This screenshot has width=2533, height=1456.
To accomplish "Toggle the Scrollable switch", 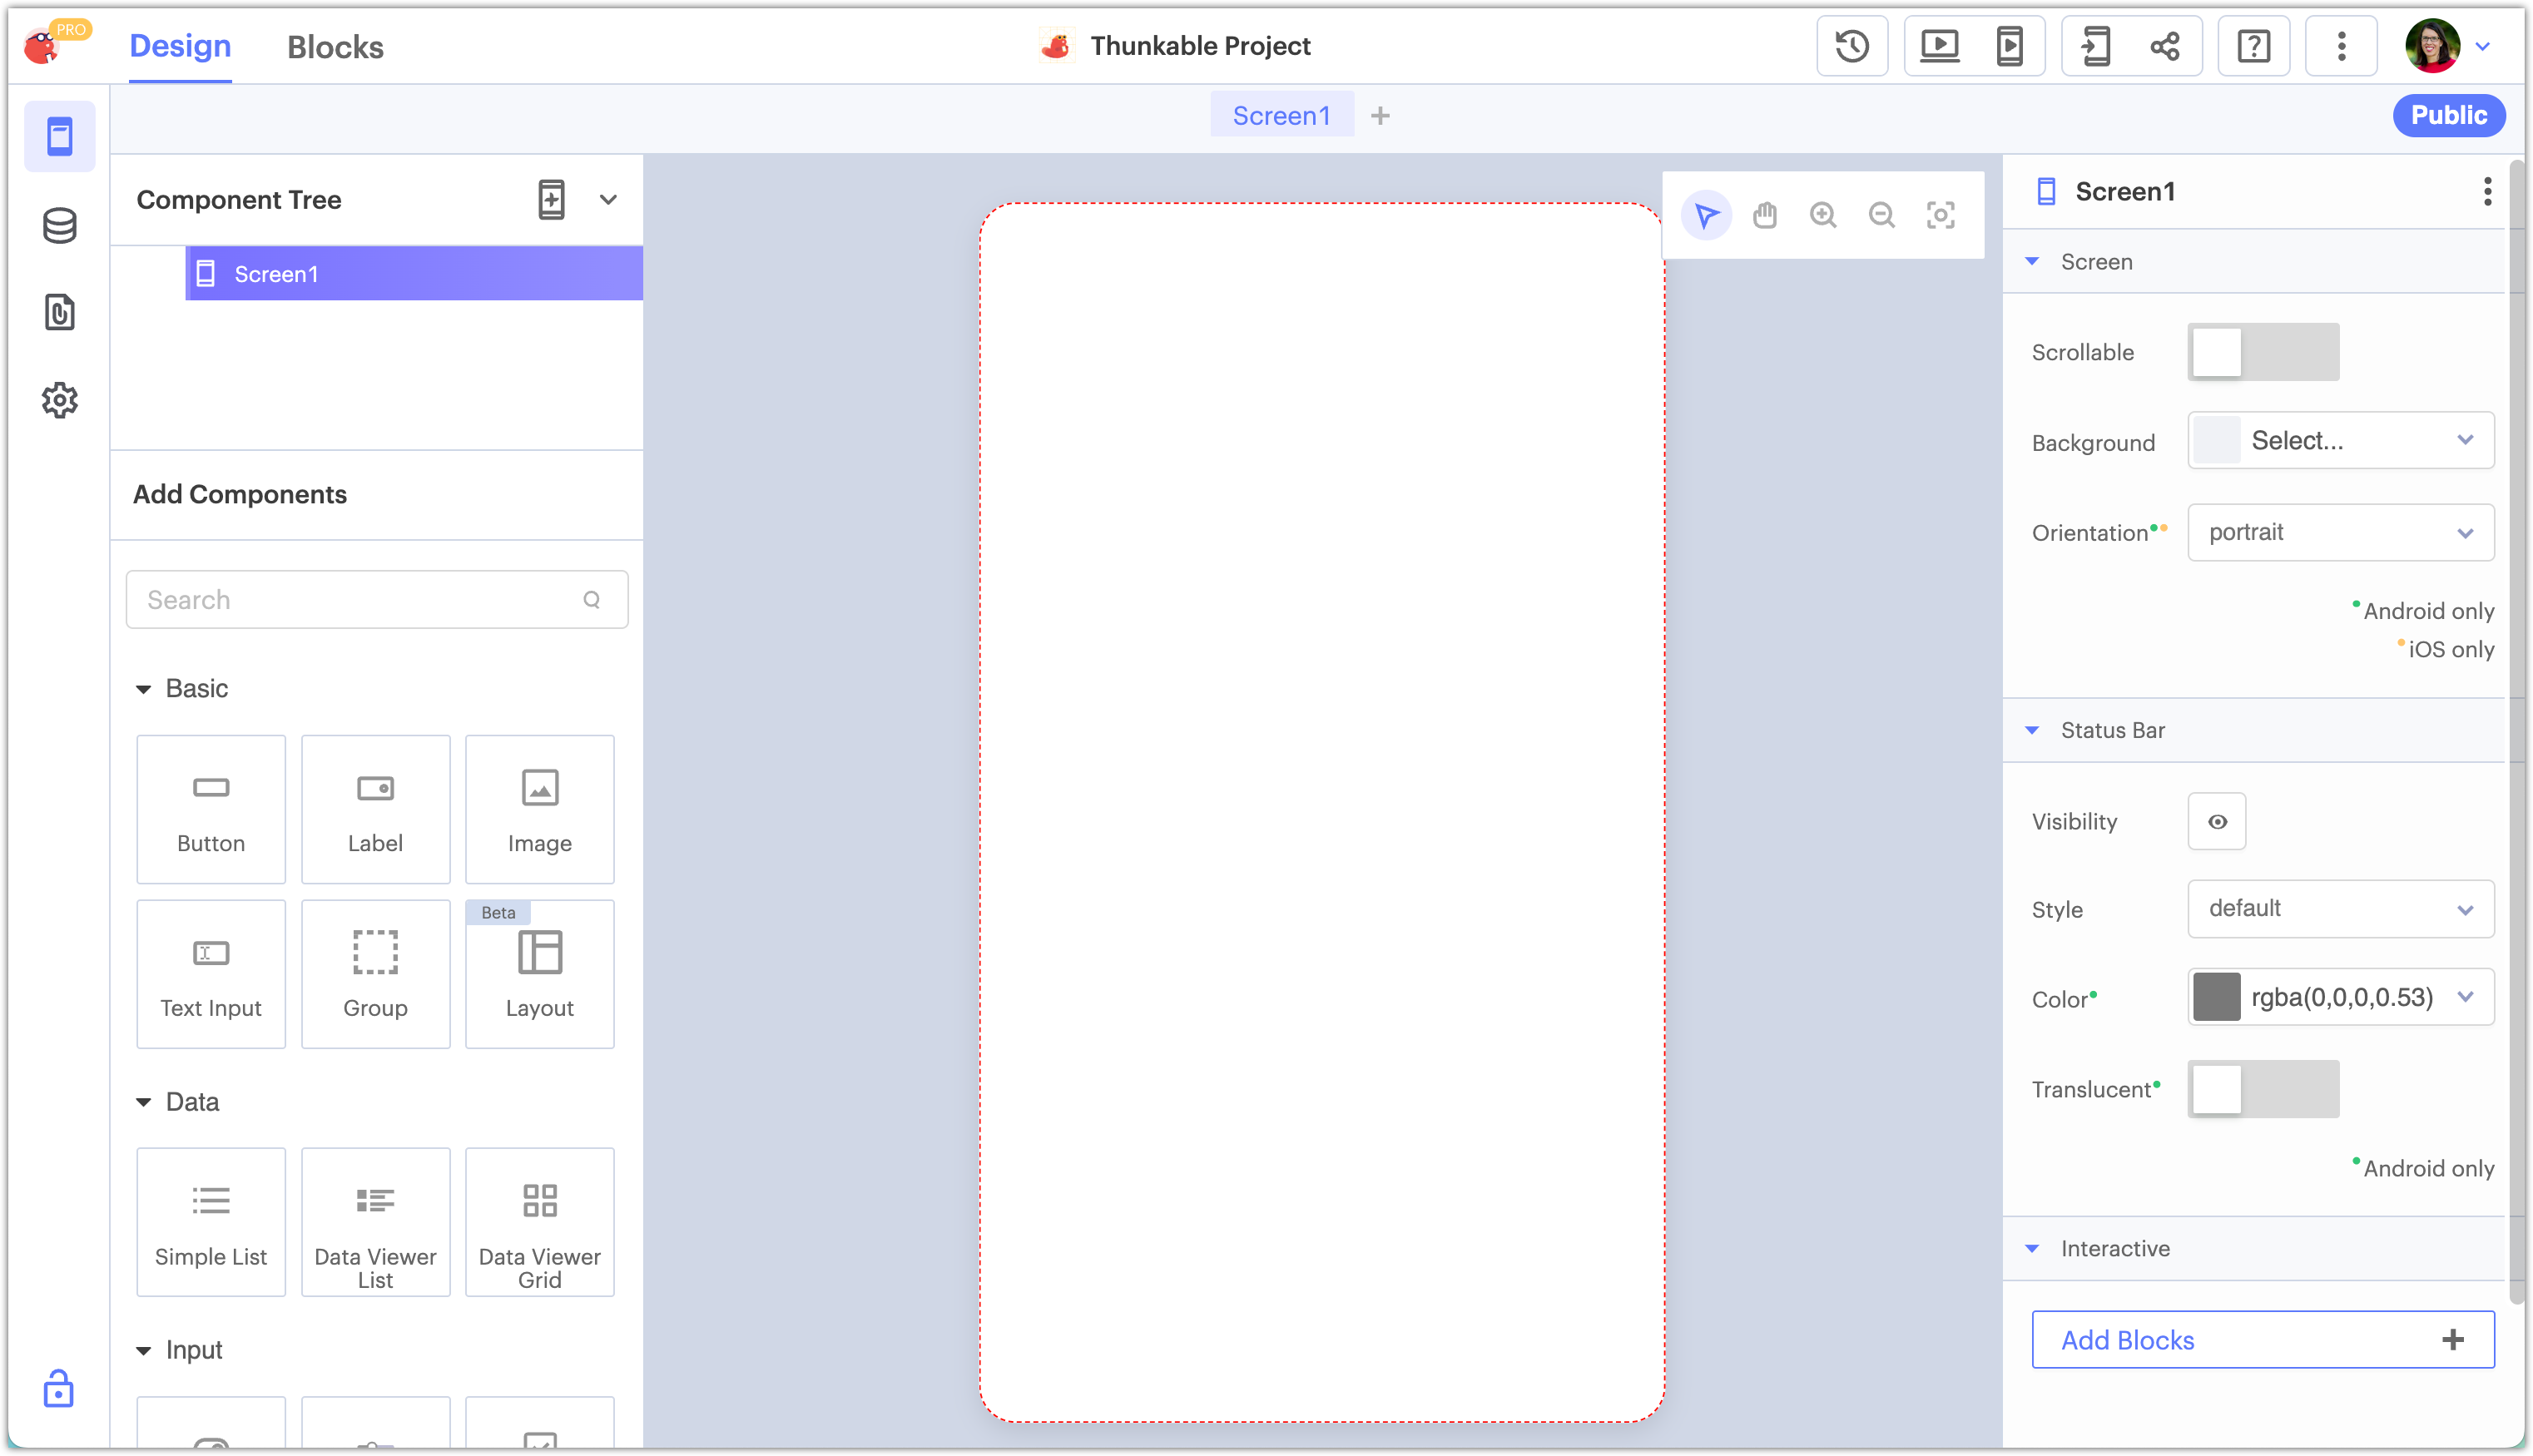I will click(x=2263, y=352).
